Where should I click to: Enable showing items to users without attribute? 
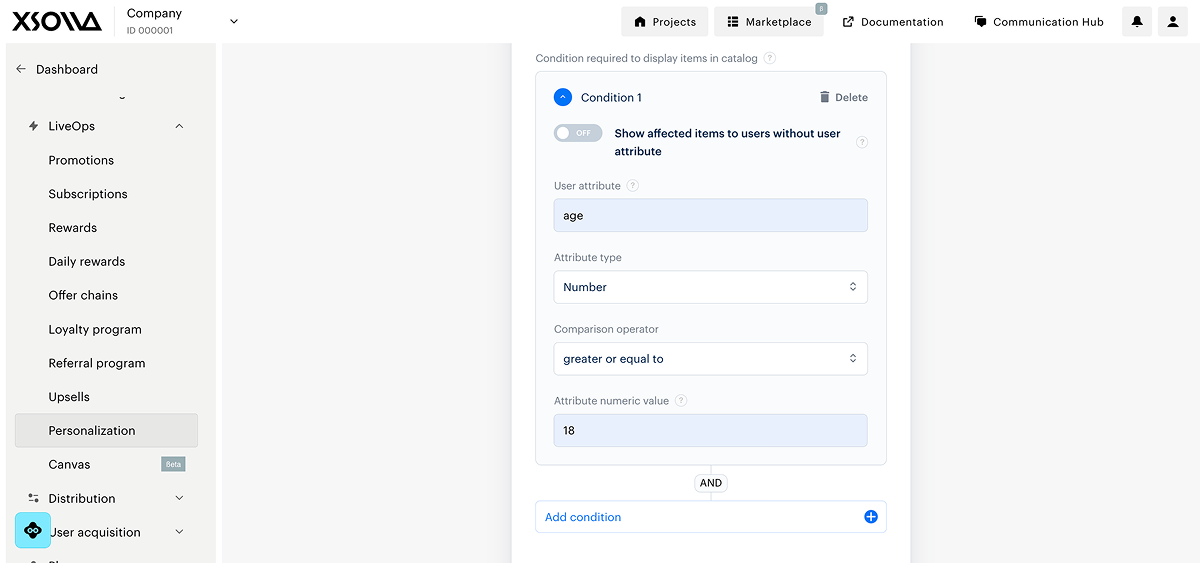coord(578,133)
